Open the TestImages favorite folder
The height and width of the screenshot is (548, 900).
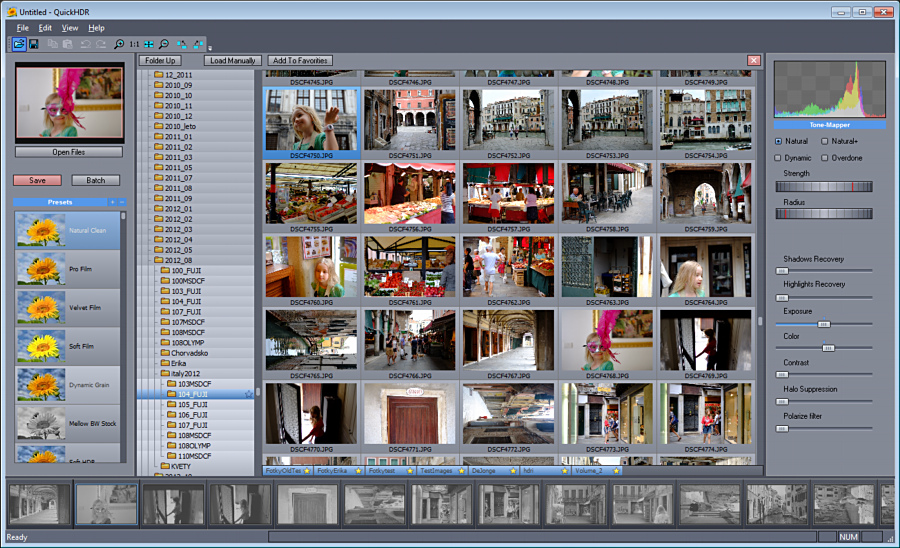pyautogui.click(x=442, y=471)
